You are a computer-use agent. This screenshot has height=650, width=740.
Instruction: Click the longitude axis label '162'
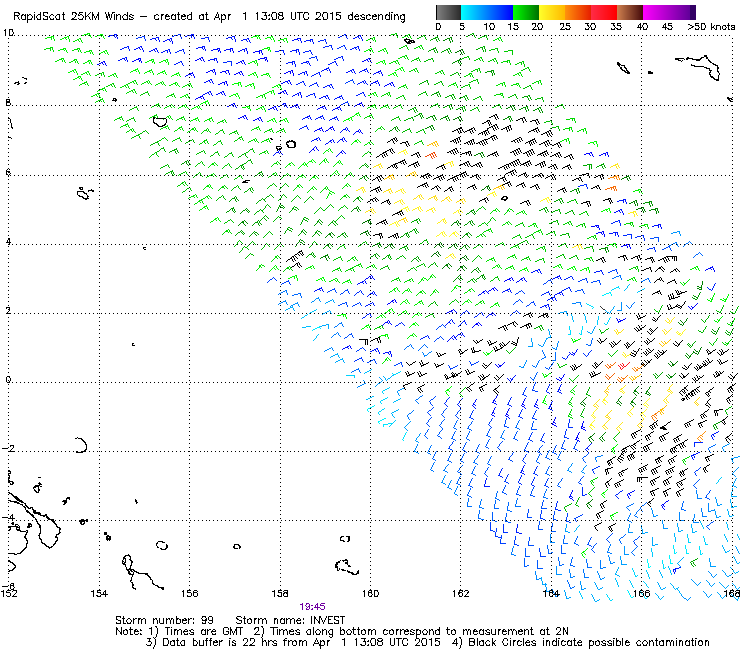click(461, 593)
